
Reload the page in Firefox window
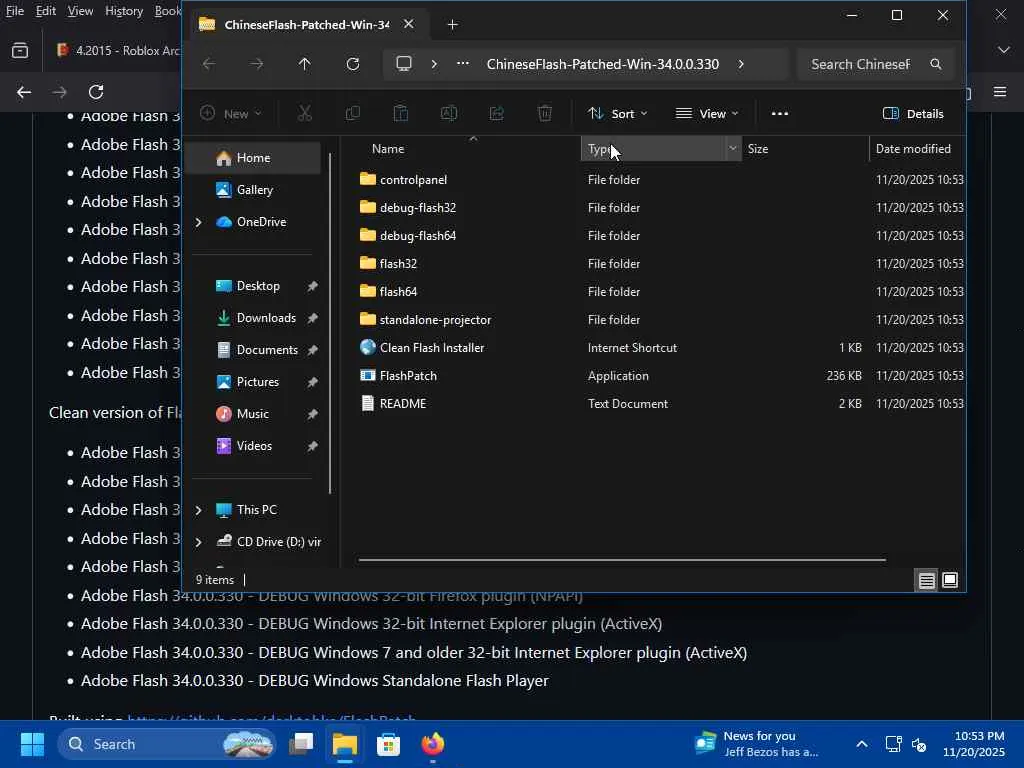click(x=96, y=92)
